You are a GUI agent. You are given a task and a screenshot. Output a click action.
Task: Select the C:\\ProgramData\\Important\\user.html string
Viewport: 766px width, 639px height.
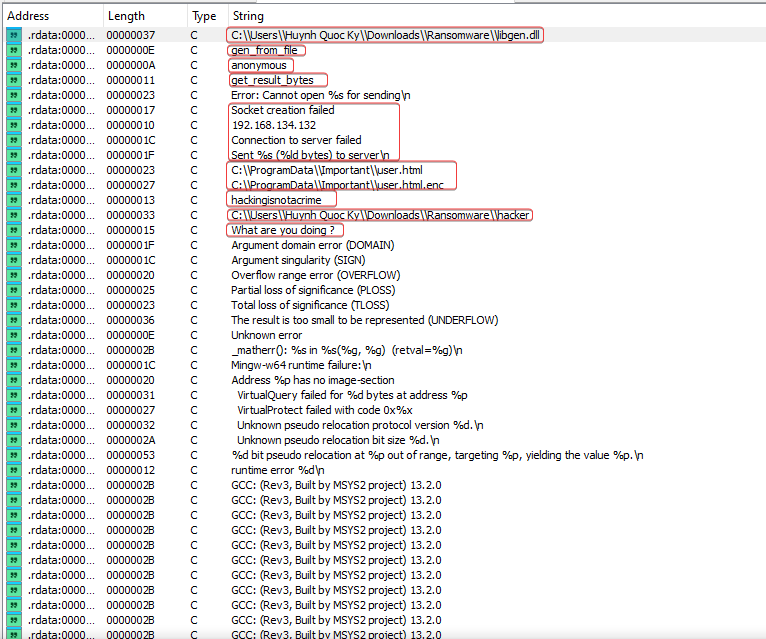click(x=327, y=170)
